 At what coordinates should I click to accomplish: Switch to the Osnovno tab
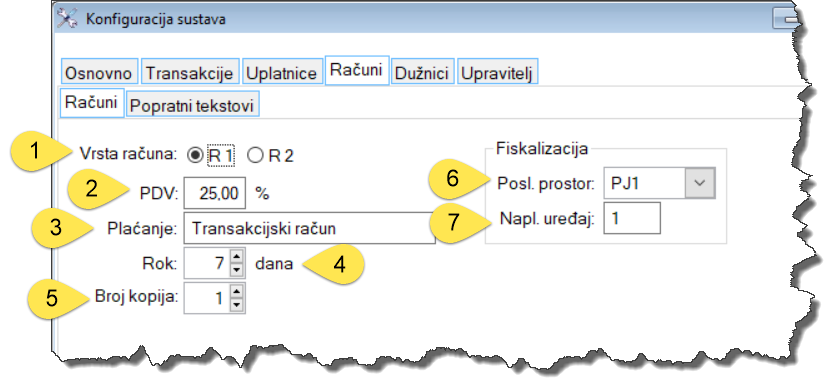coord(100,72)
